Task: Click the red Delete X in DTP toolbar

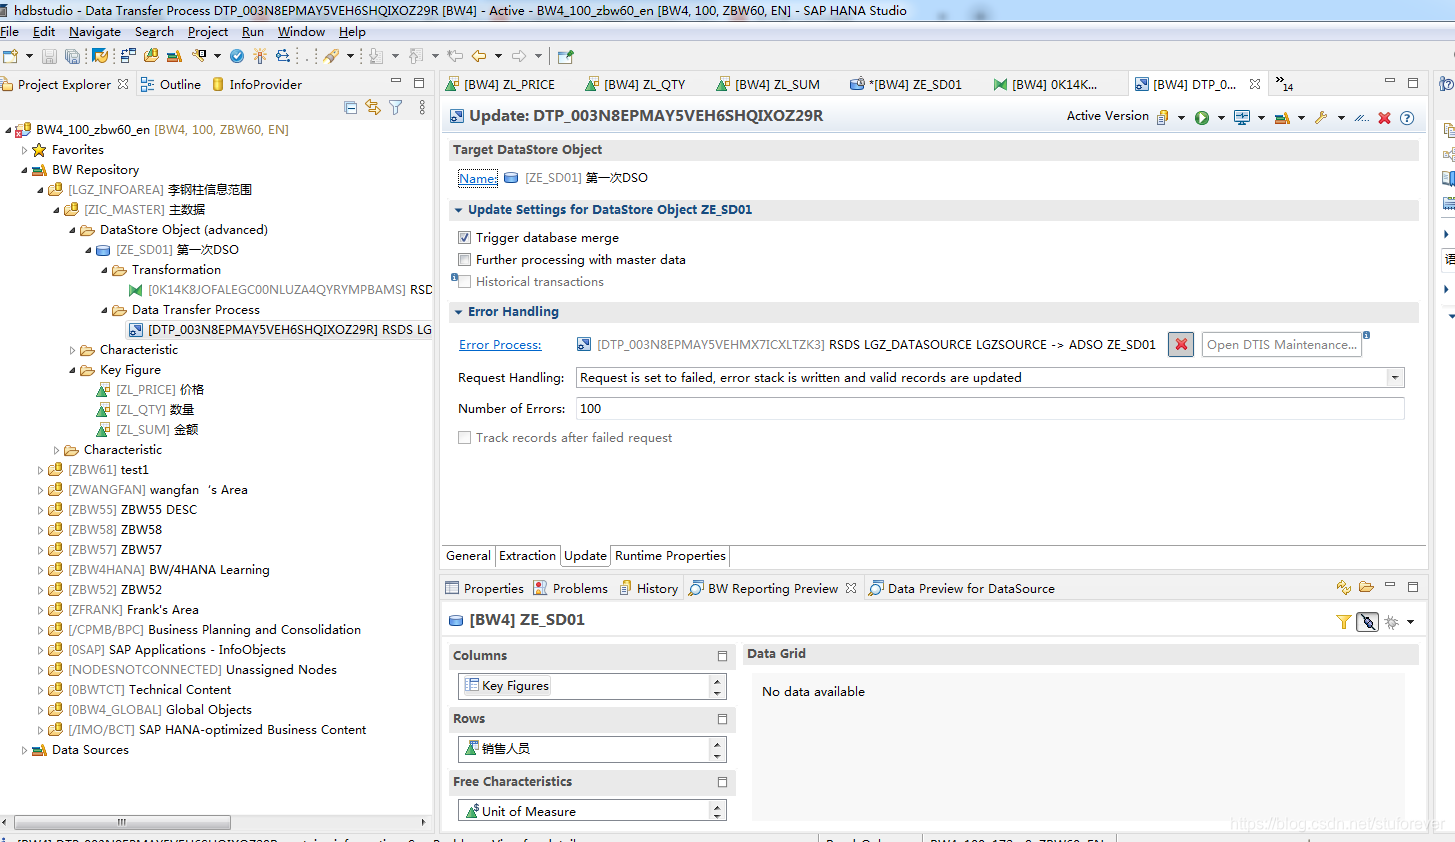Action: [x=1384, y=118]
